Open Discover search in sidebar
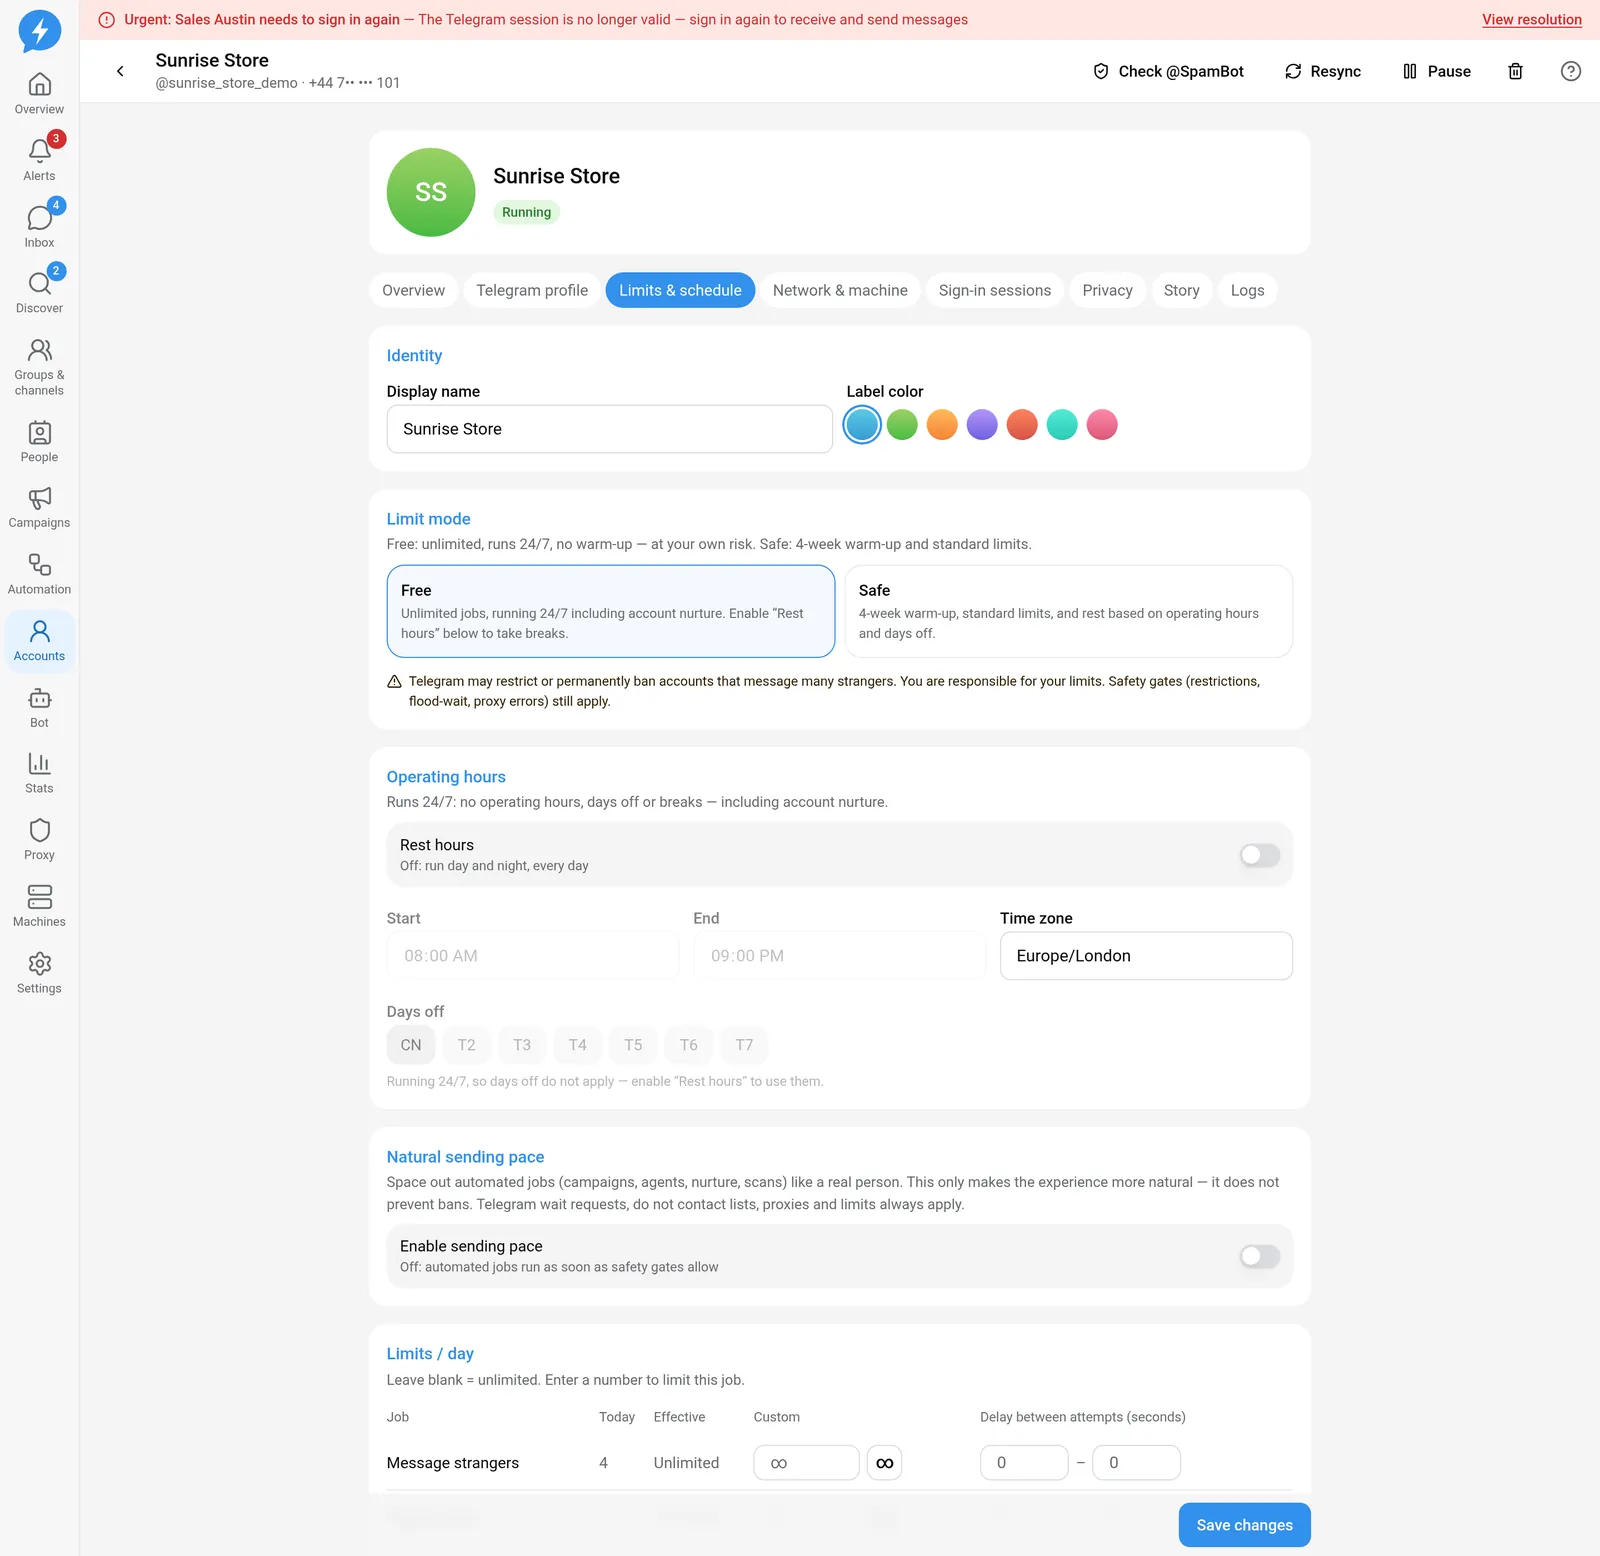1600x1556 pixels. coord(39,293)
